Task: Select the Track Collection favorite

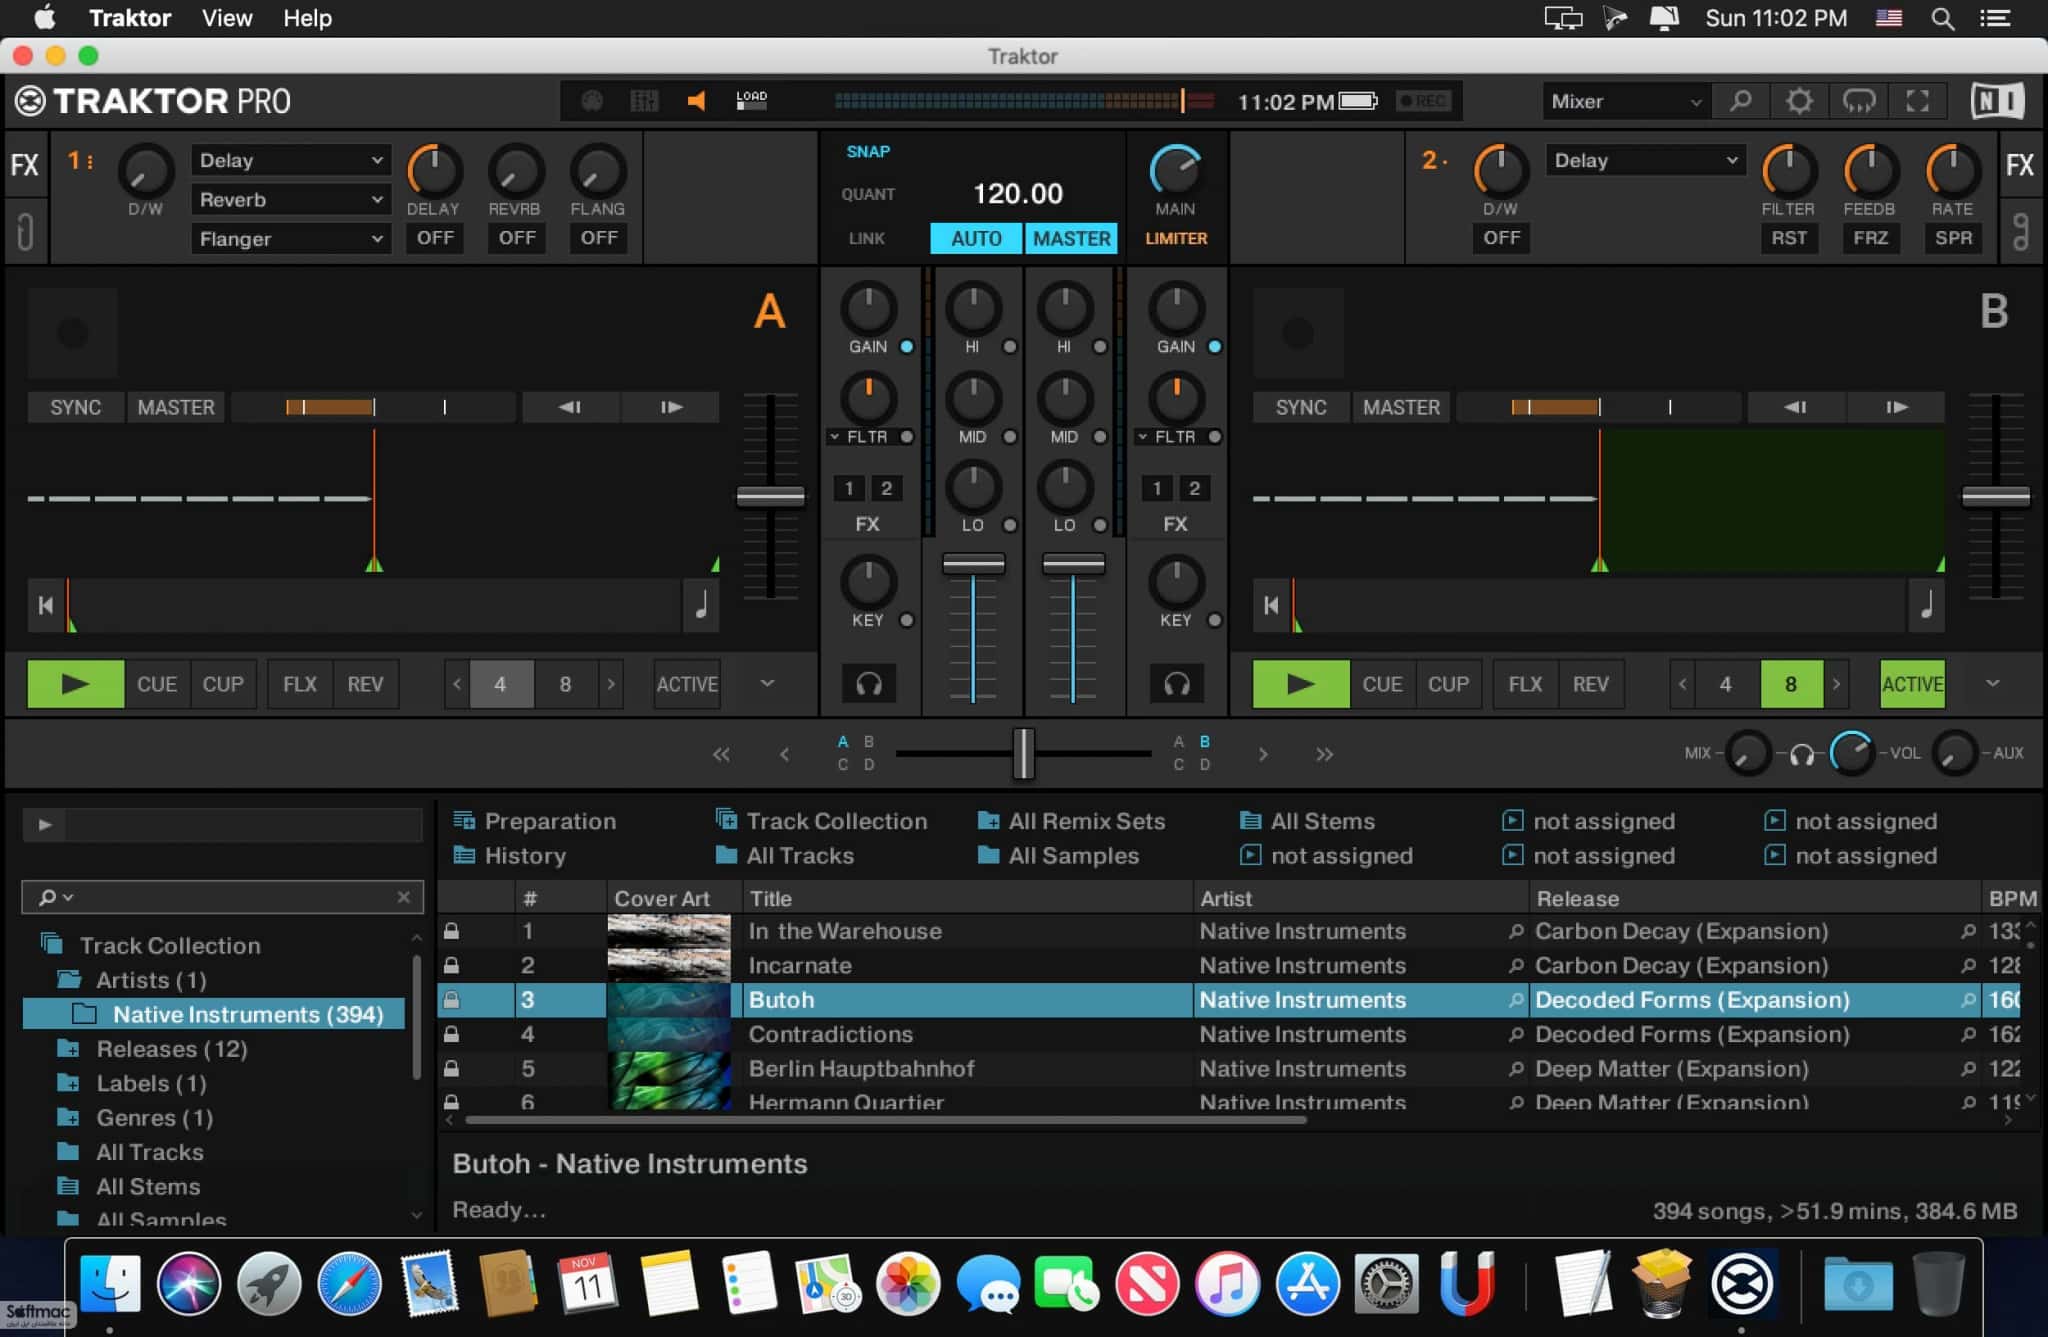Action: coord(822,821)
